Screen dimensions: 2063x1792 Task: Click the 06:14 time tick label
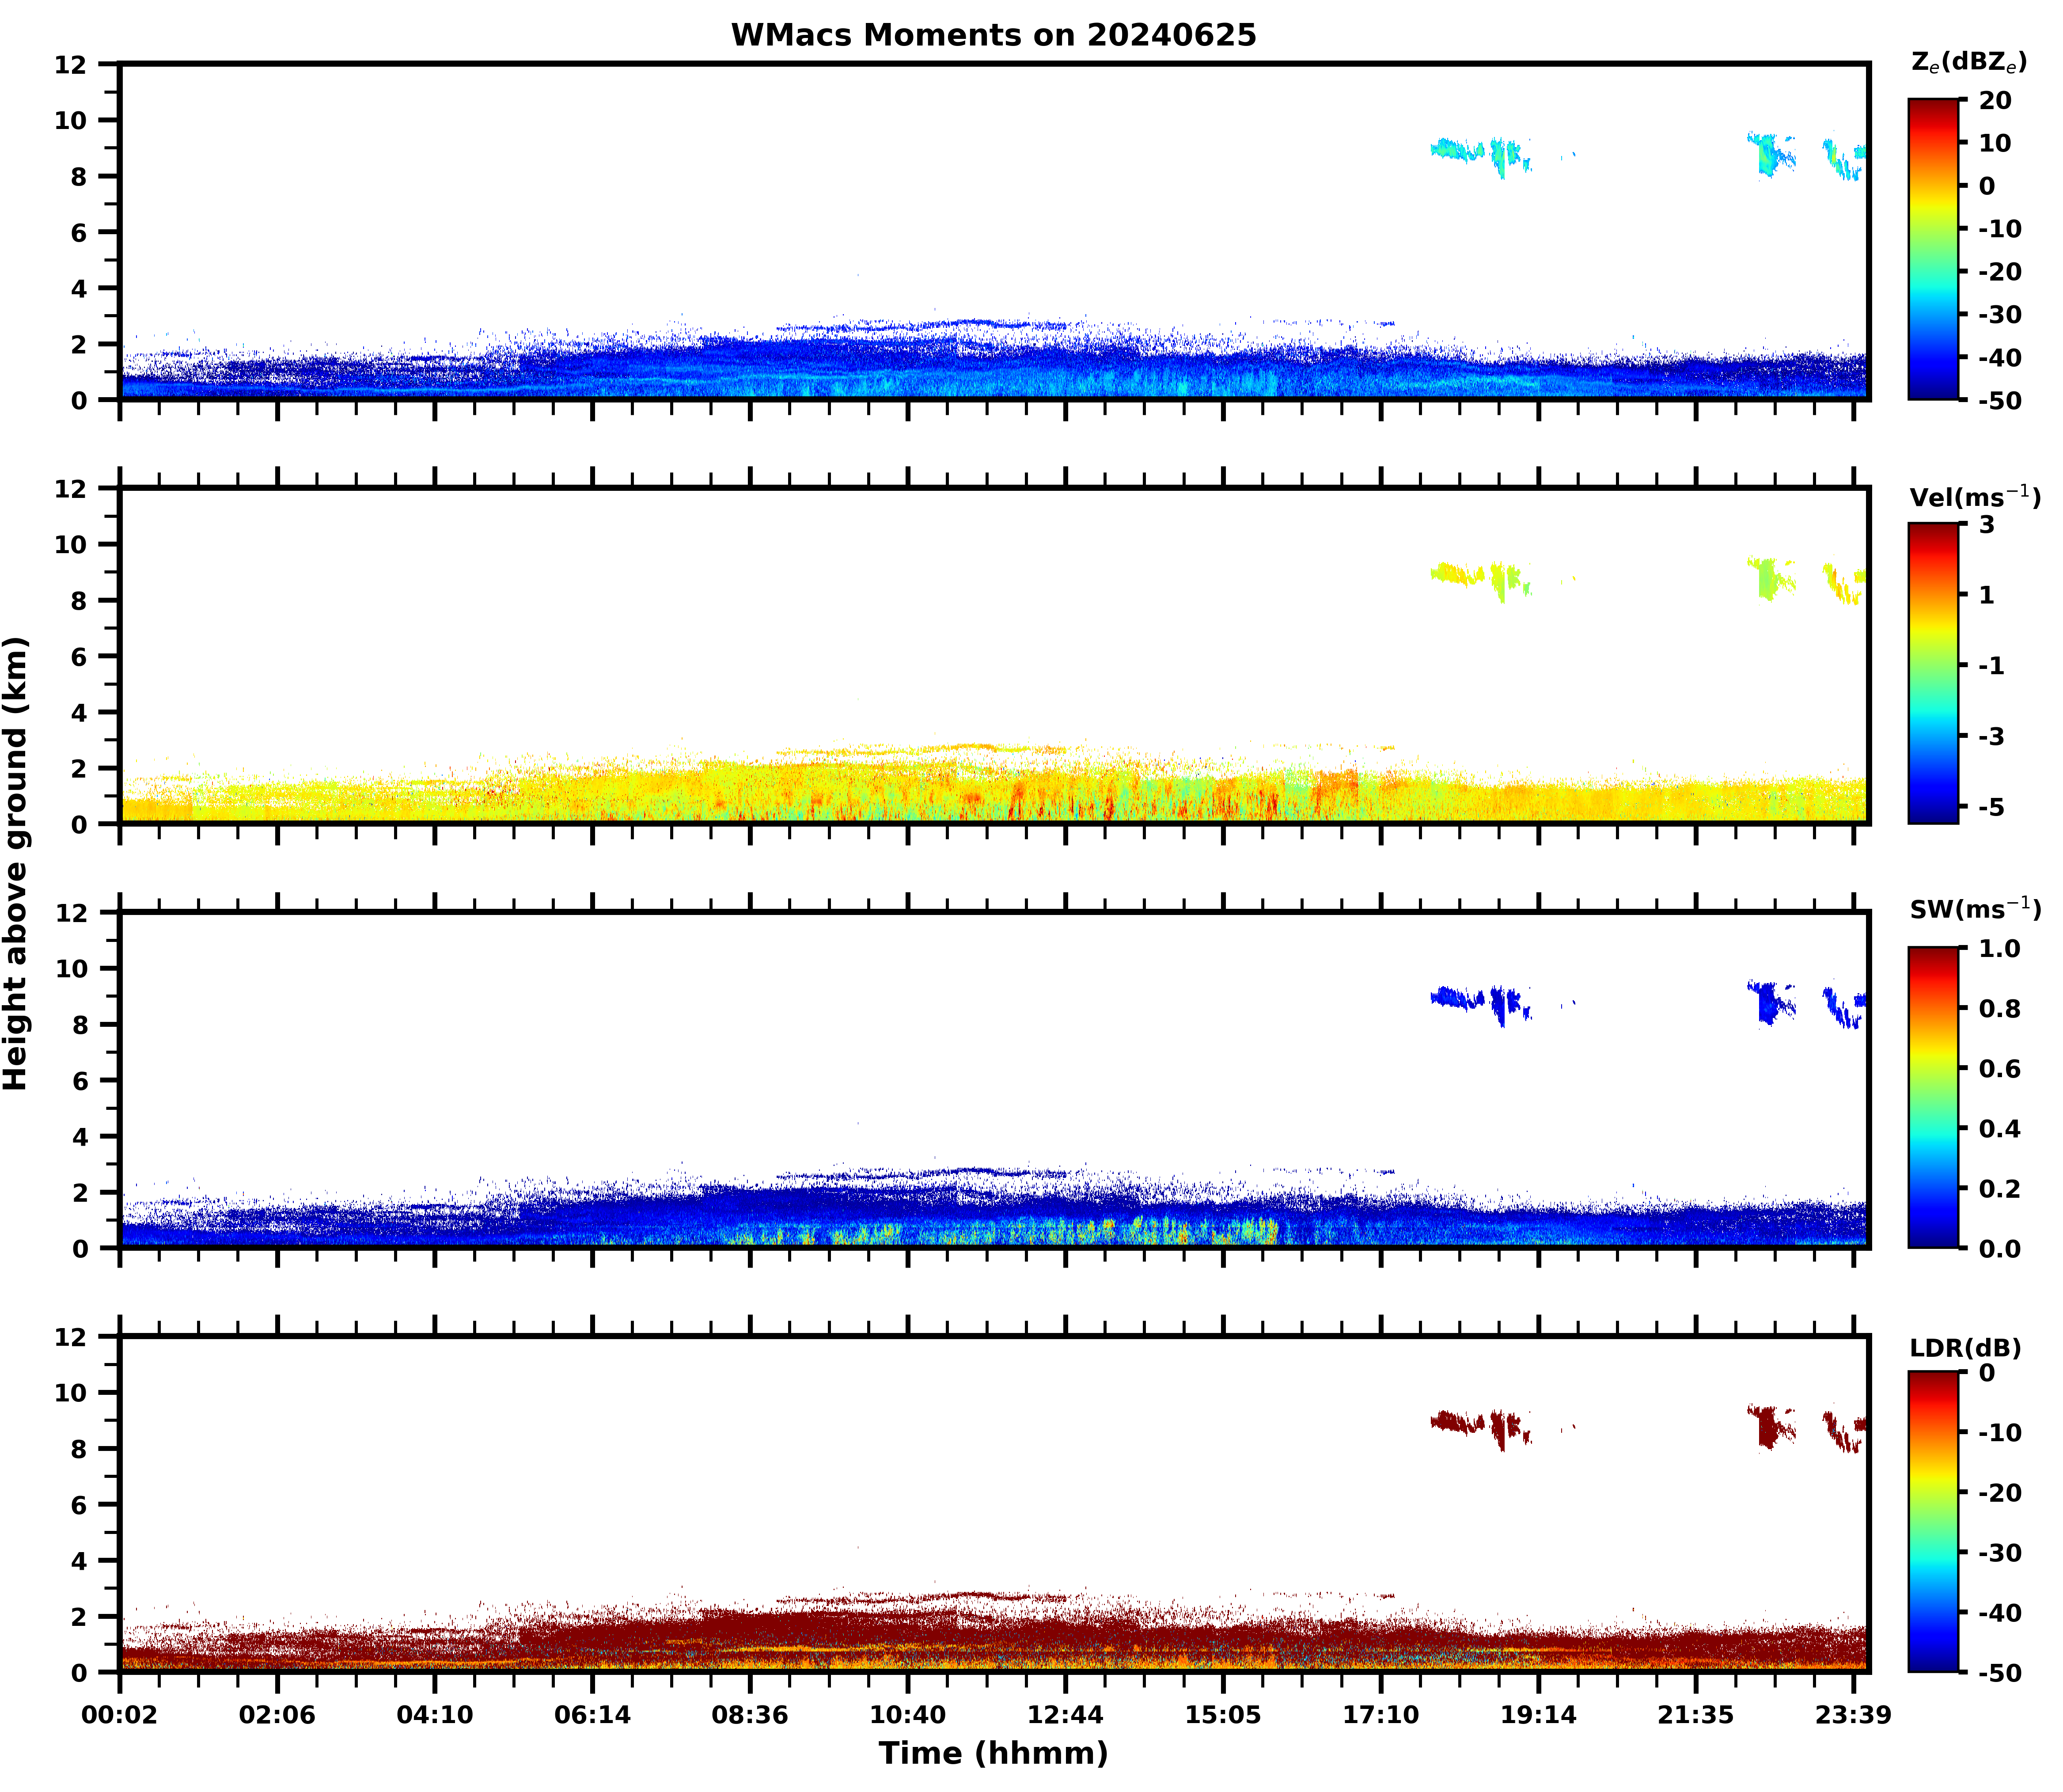point(592,1716)
